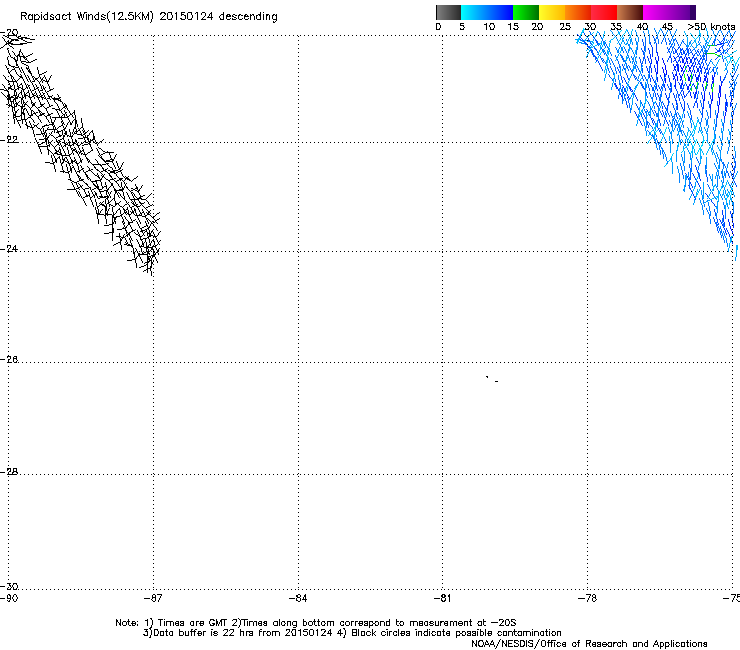
Task: Click the '-78' longitude axis label
Action: (587, 599)
